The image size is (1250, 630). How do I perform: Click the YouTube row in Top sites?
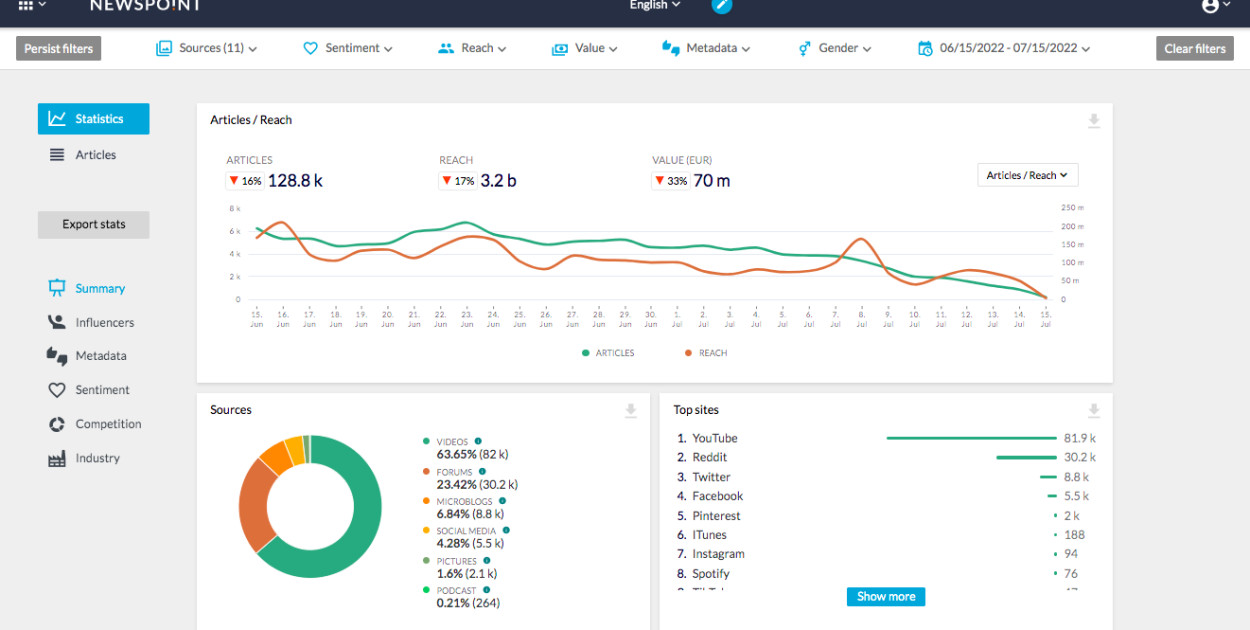pos(714,438)
